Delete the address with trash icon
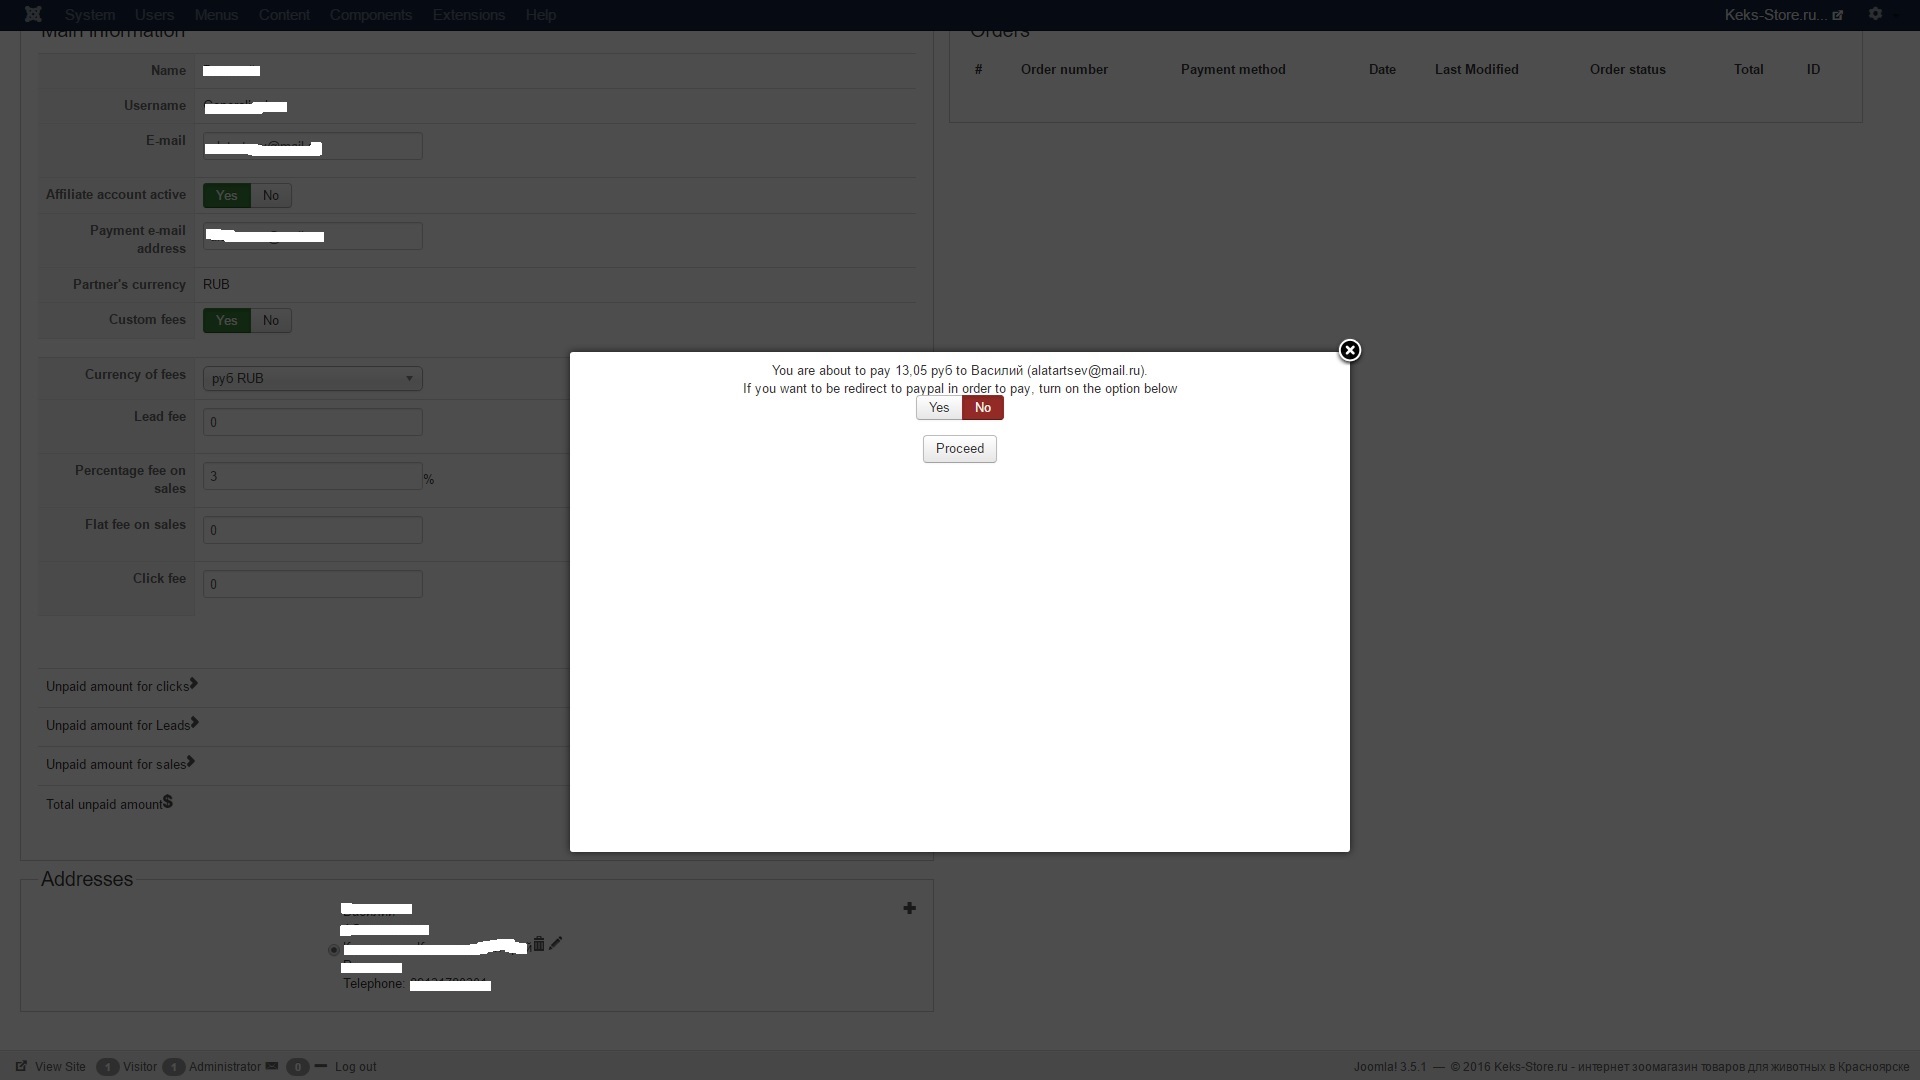 point(539,944)
